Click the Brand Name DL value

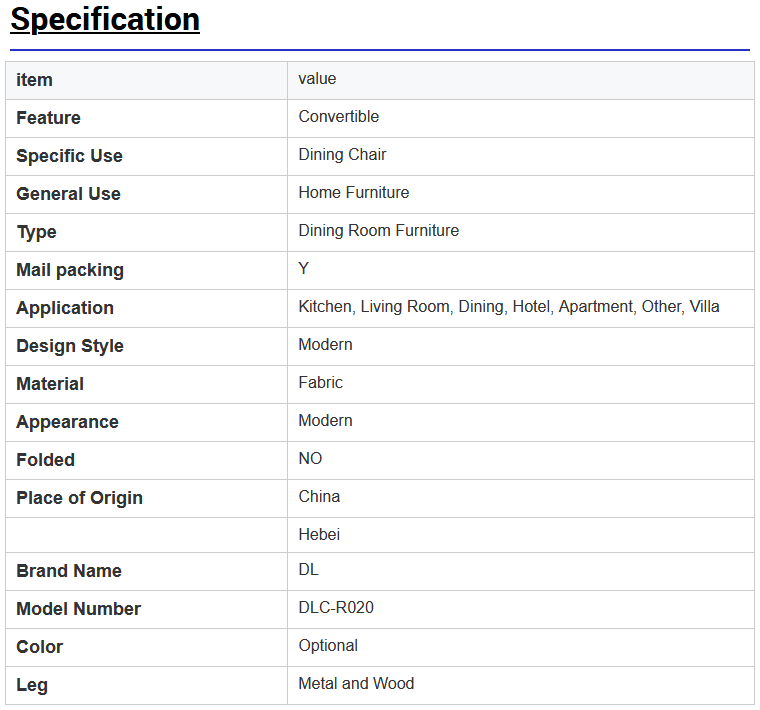(308, 569)
